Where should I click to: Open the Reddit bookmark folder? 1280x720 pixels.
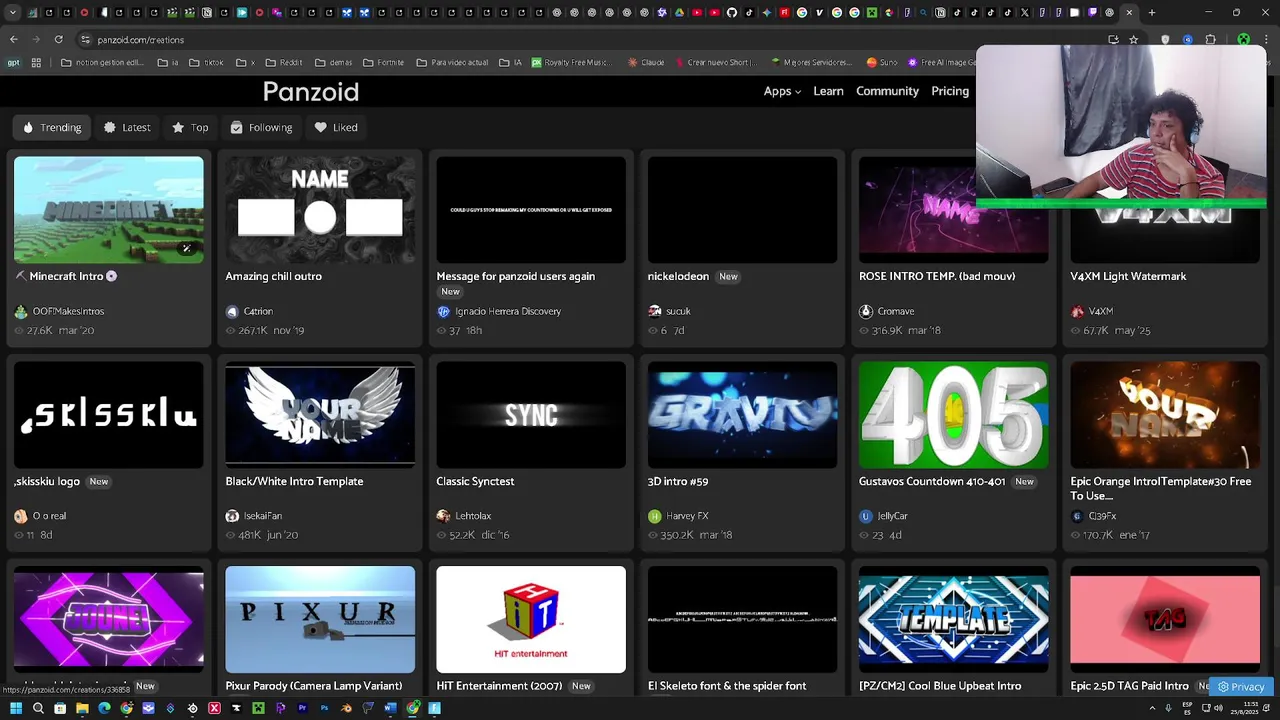click(x=284, y=62)
